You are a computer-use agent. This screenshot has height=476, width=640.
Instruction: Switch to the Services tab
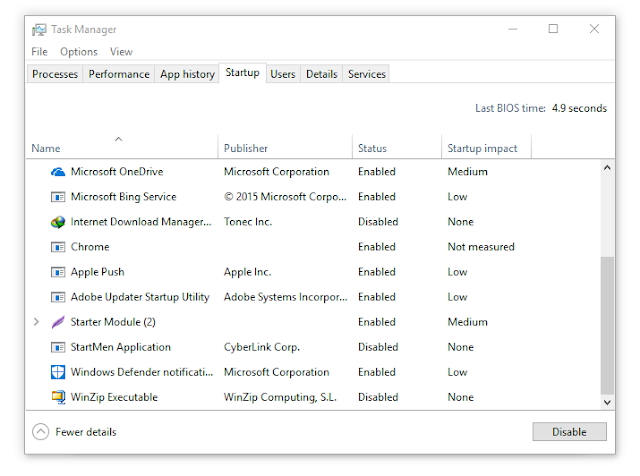coord(367,74)
